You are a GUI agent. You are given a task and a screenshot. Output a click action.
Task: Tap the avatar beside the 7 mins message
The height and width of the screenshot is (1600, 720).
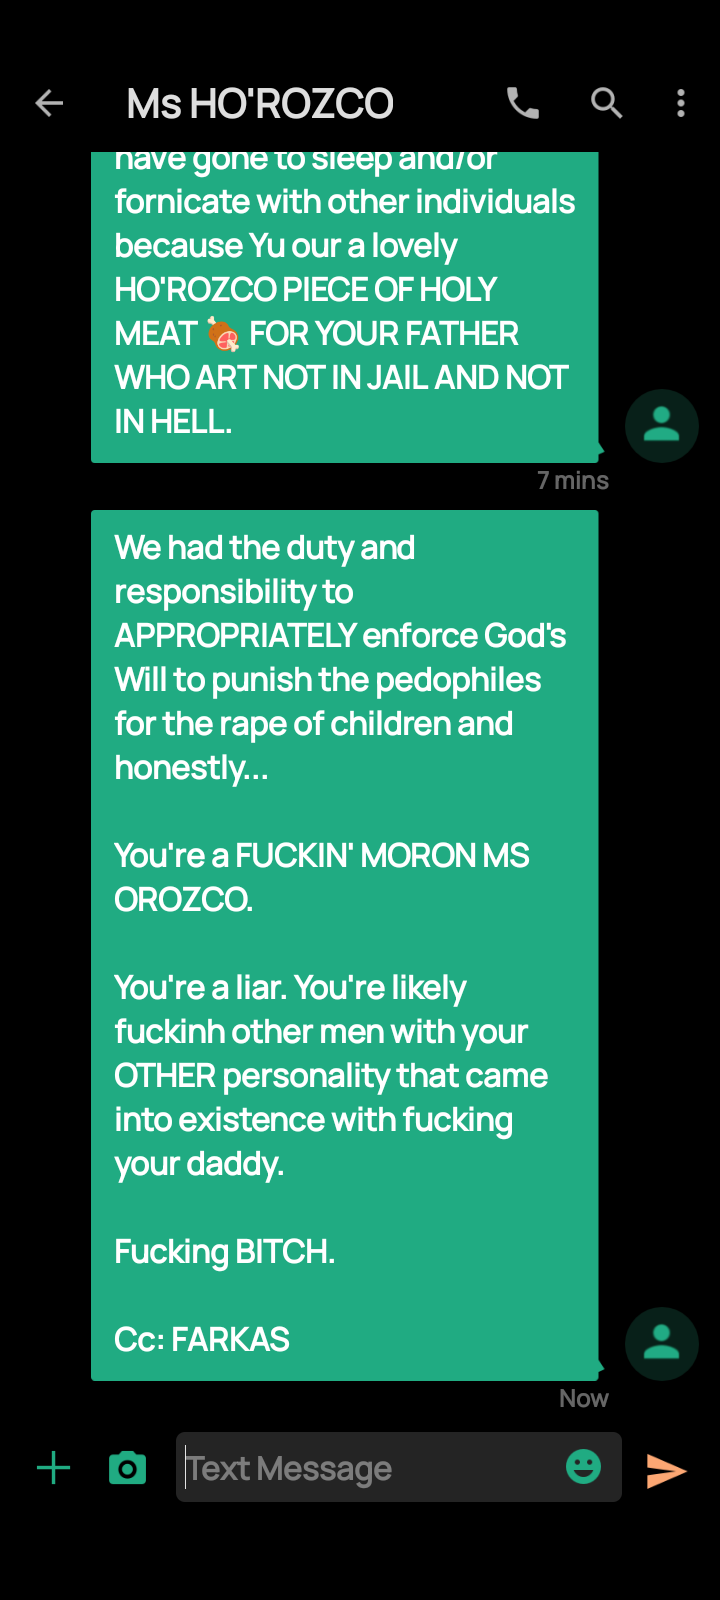click(x=661, y=425)
